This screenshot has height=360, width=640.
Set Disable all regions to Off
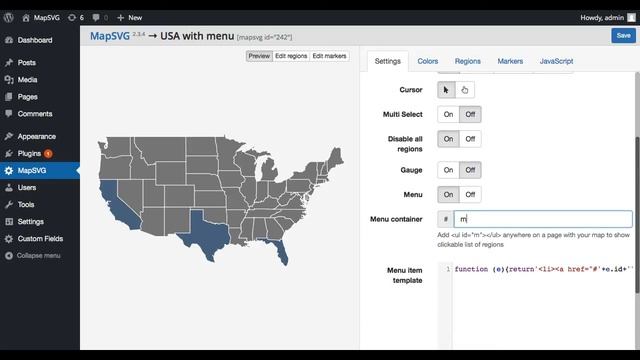470,139
